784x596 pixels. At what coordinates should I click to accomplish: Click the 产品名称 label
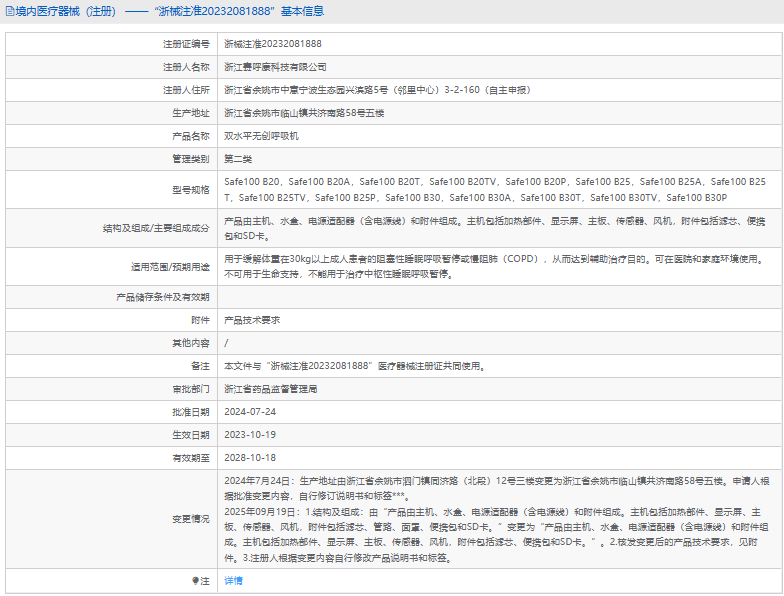191,136
